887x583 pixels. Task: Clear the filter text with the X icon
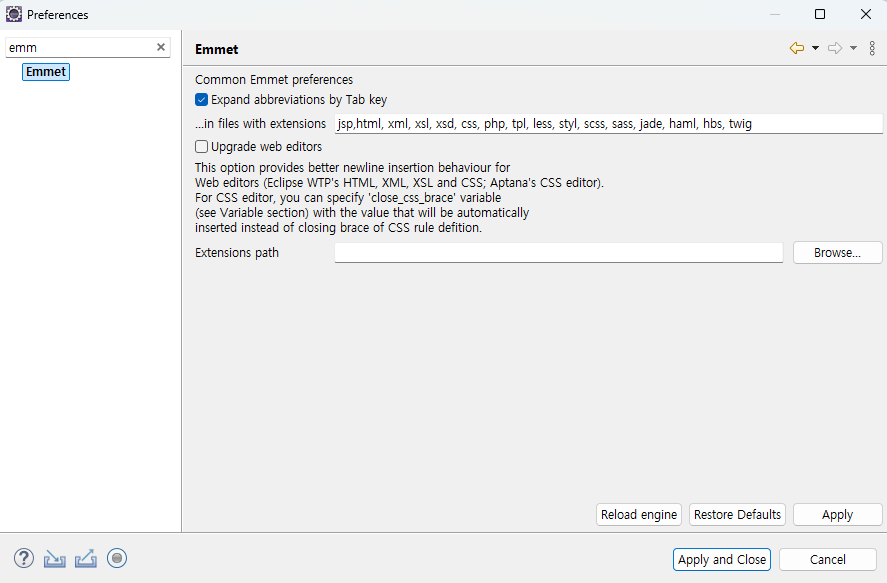[161, 47]
